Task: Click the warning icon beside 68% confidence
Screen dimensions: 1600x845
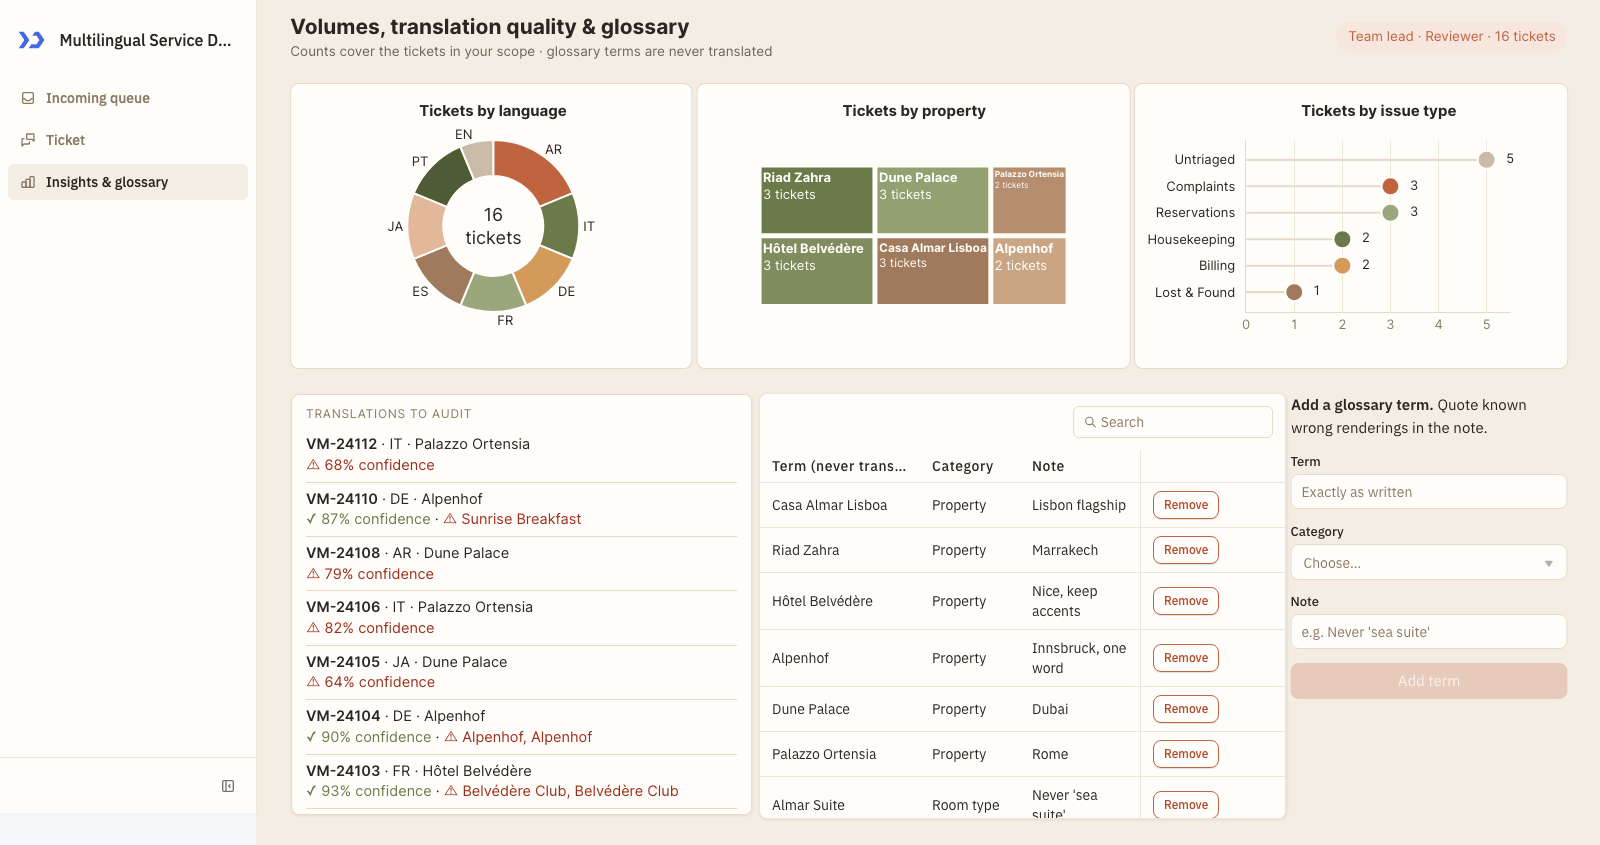Action: 313,465
